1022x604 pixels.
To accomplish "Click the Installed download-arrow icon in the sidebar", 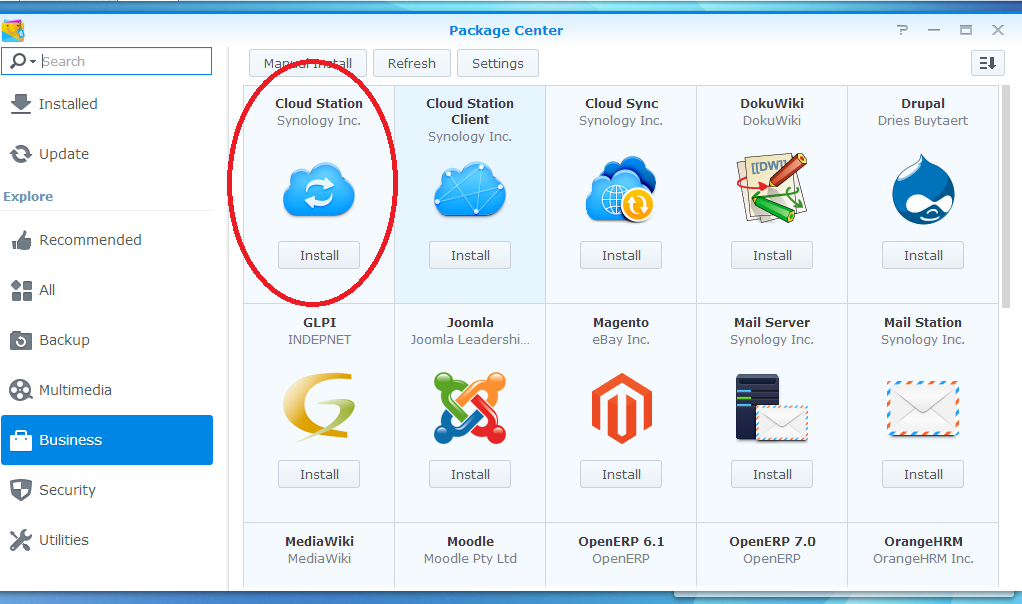I will point(21,104).
